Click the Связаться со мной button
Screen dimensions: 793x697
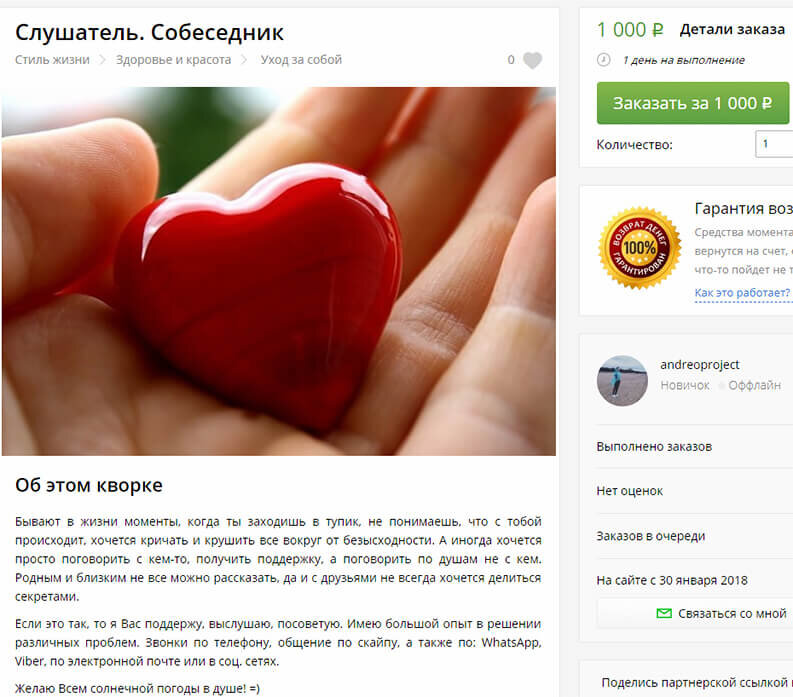point(695,614)
